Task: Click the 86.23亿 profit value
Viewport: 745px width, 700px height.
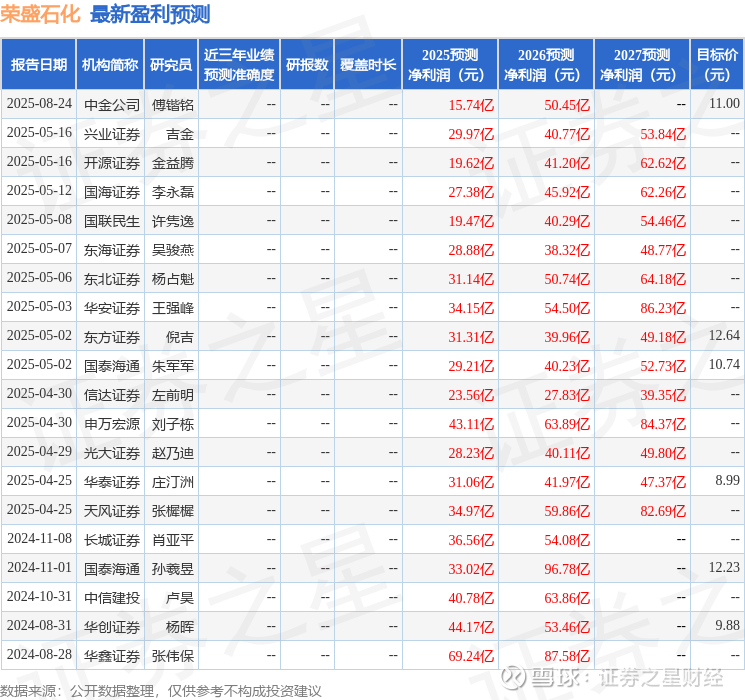Action: [x=663, y=308]
